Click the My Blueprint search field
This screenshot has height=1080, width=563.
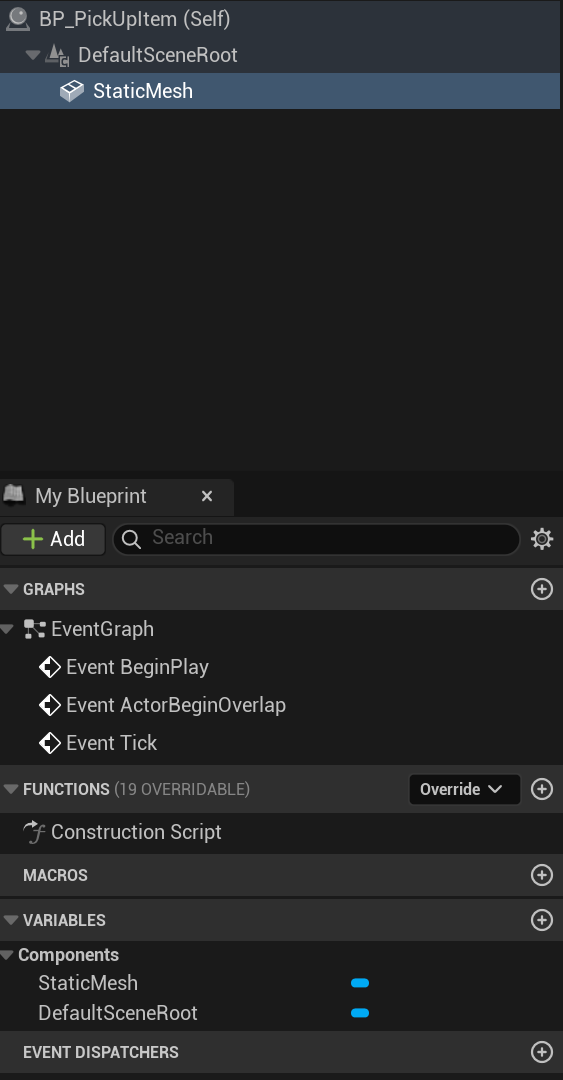tap(316, 539)
